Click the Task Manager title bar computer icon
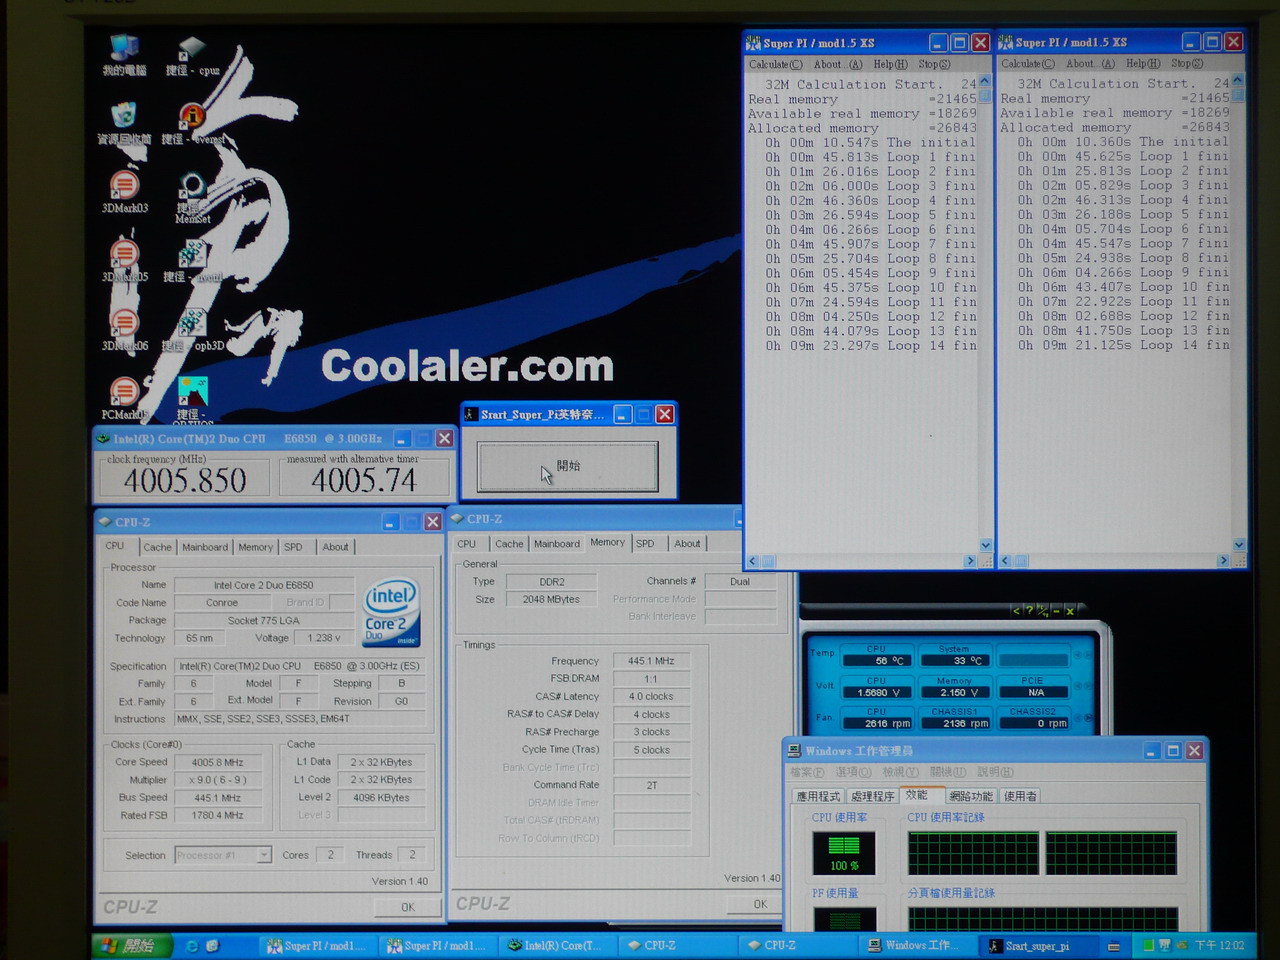1280x960 pixels. pyautogui.click(x=794, y=750)
